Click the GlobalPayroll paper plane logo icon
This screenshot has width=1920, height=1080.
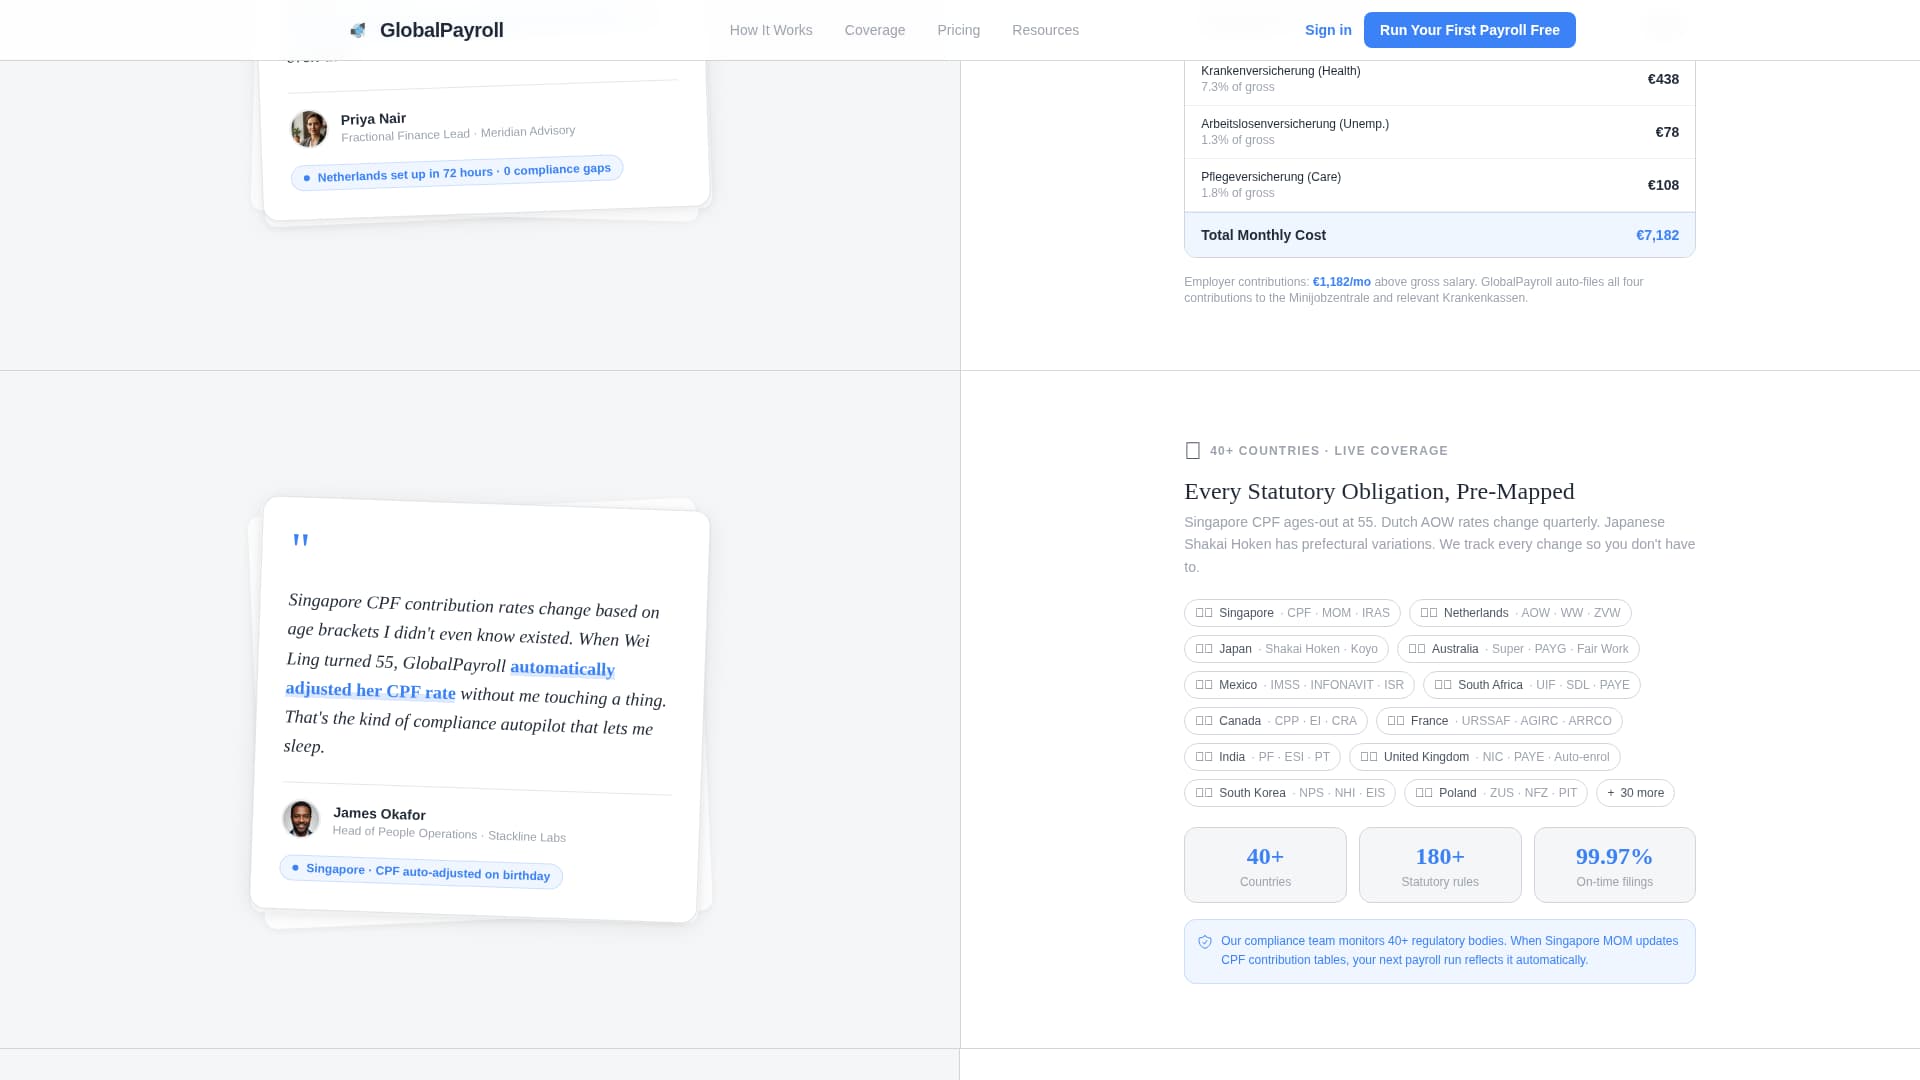(358, 30)
